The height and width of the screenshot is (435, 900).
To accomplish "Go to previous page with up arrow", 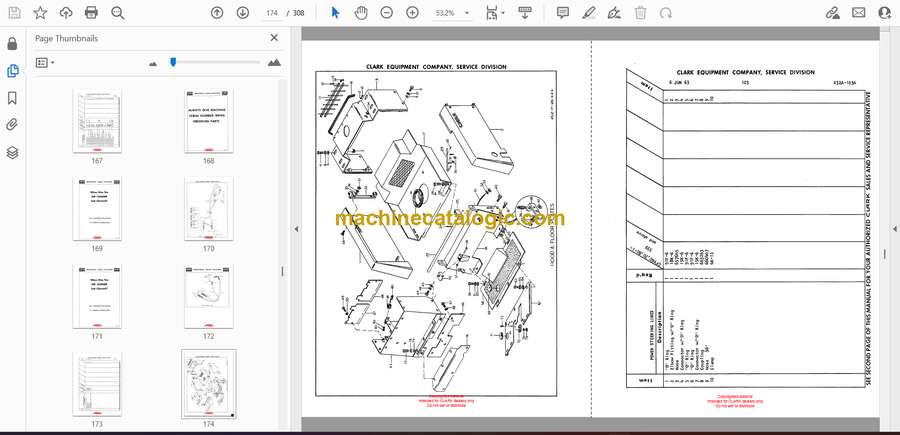I will point(217,13).
